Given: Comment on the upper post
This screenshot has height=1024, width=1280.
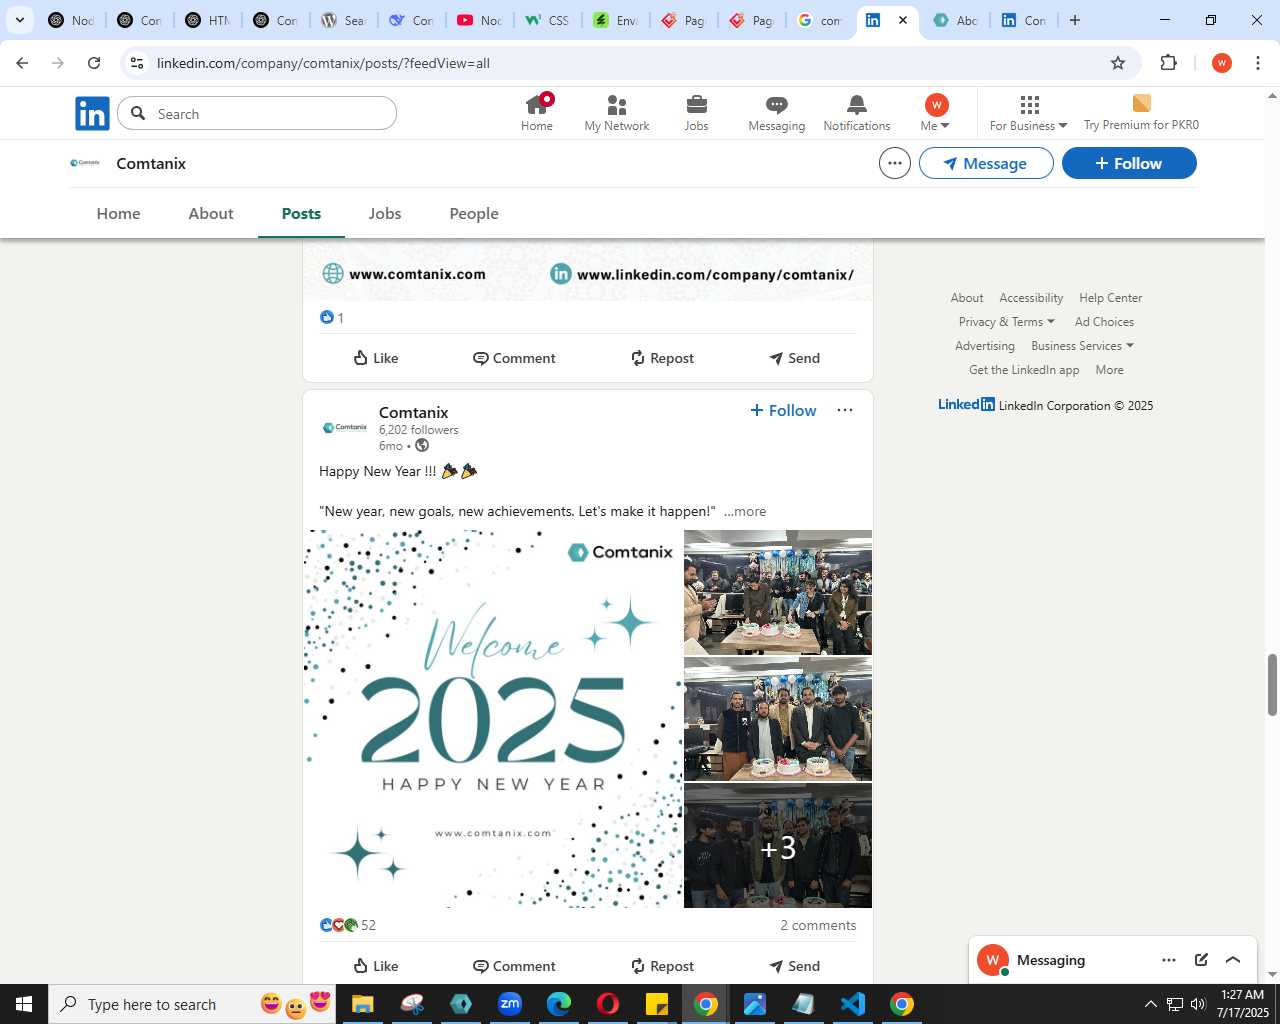Looking at the screenshot, I should tap(514, 358).
